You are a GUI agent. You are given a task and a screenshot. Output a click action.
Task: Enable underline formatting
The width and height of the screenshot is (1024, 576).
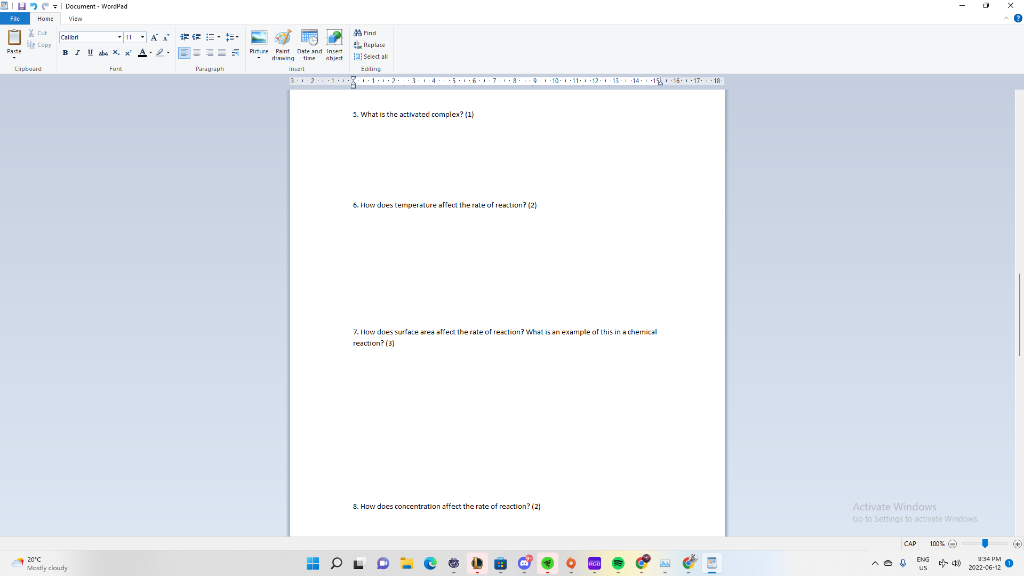[x=89, y=52]
